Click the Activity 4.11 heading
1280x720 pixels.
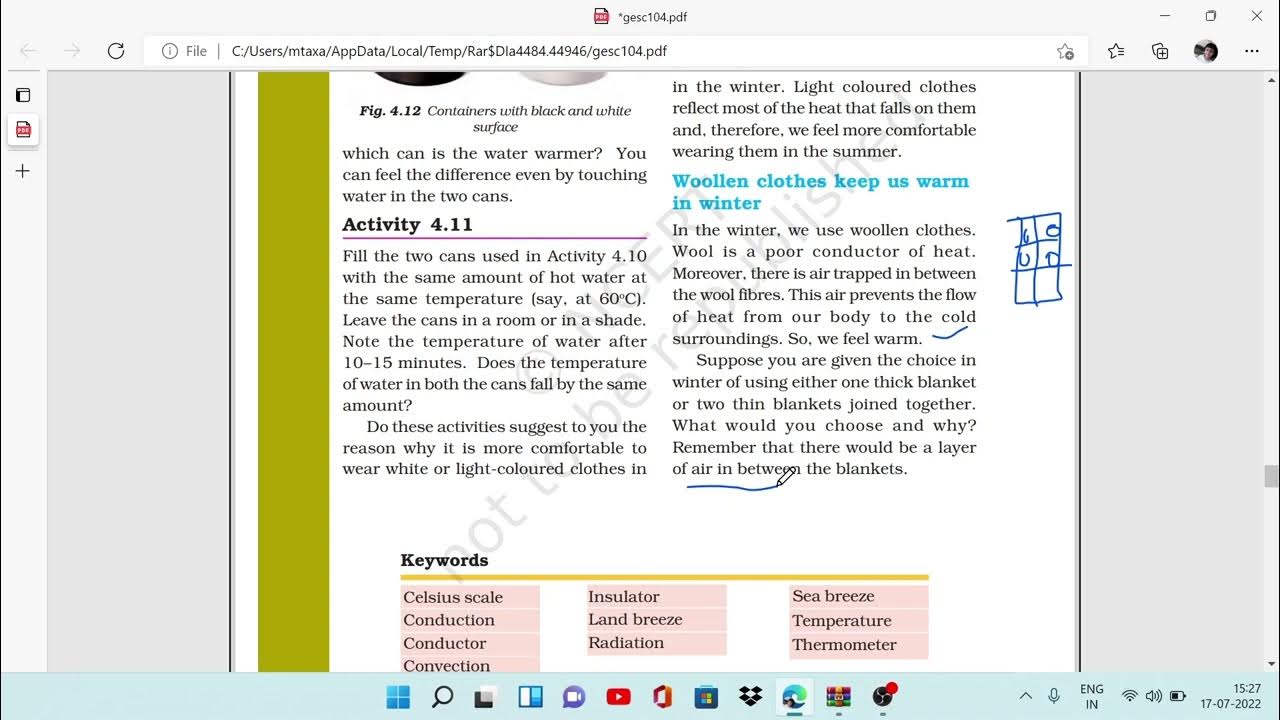click(x=407, y=225)
